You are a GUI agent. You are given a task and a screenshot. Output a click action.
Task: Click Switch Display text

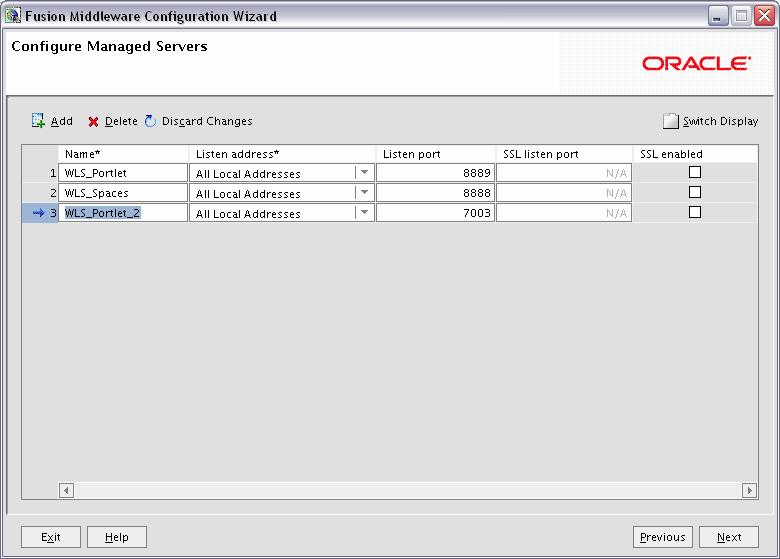pos(720,121)
